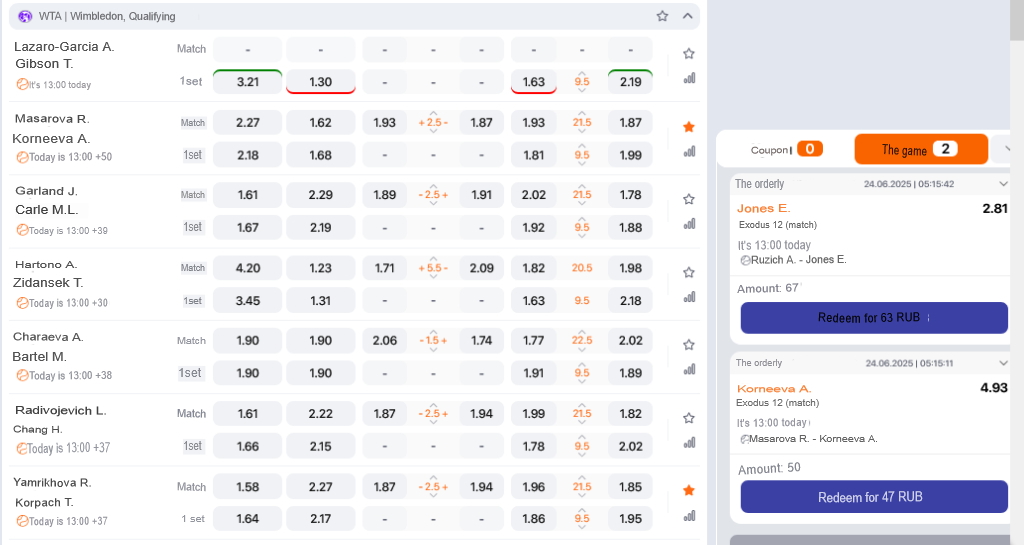This screenshot has width=1024, height=545.
Task: Open statistics for Radivojevich vs Chang
Action: 689,443
